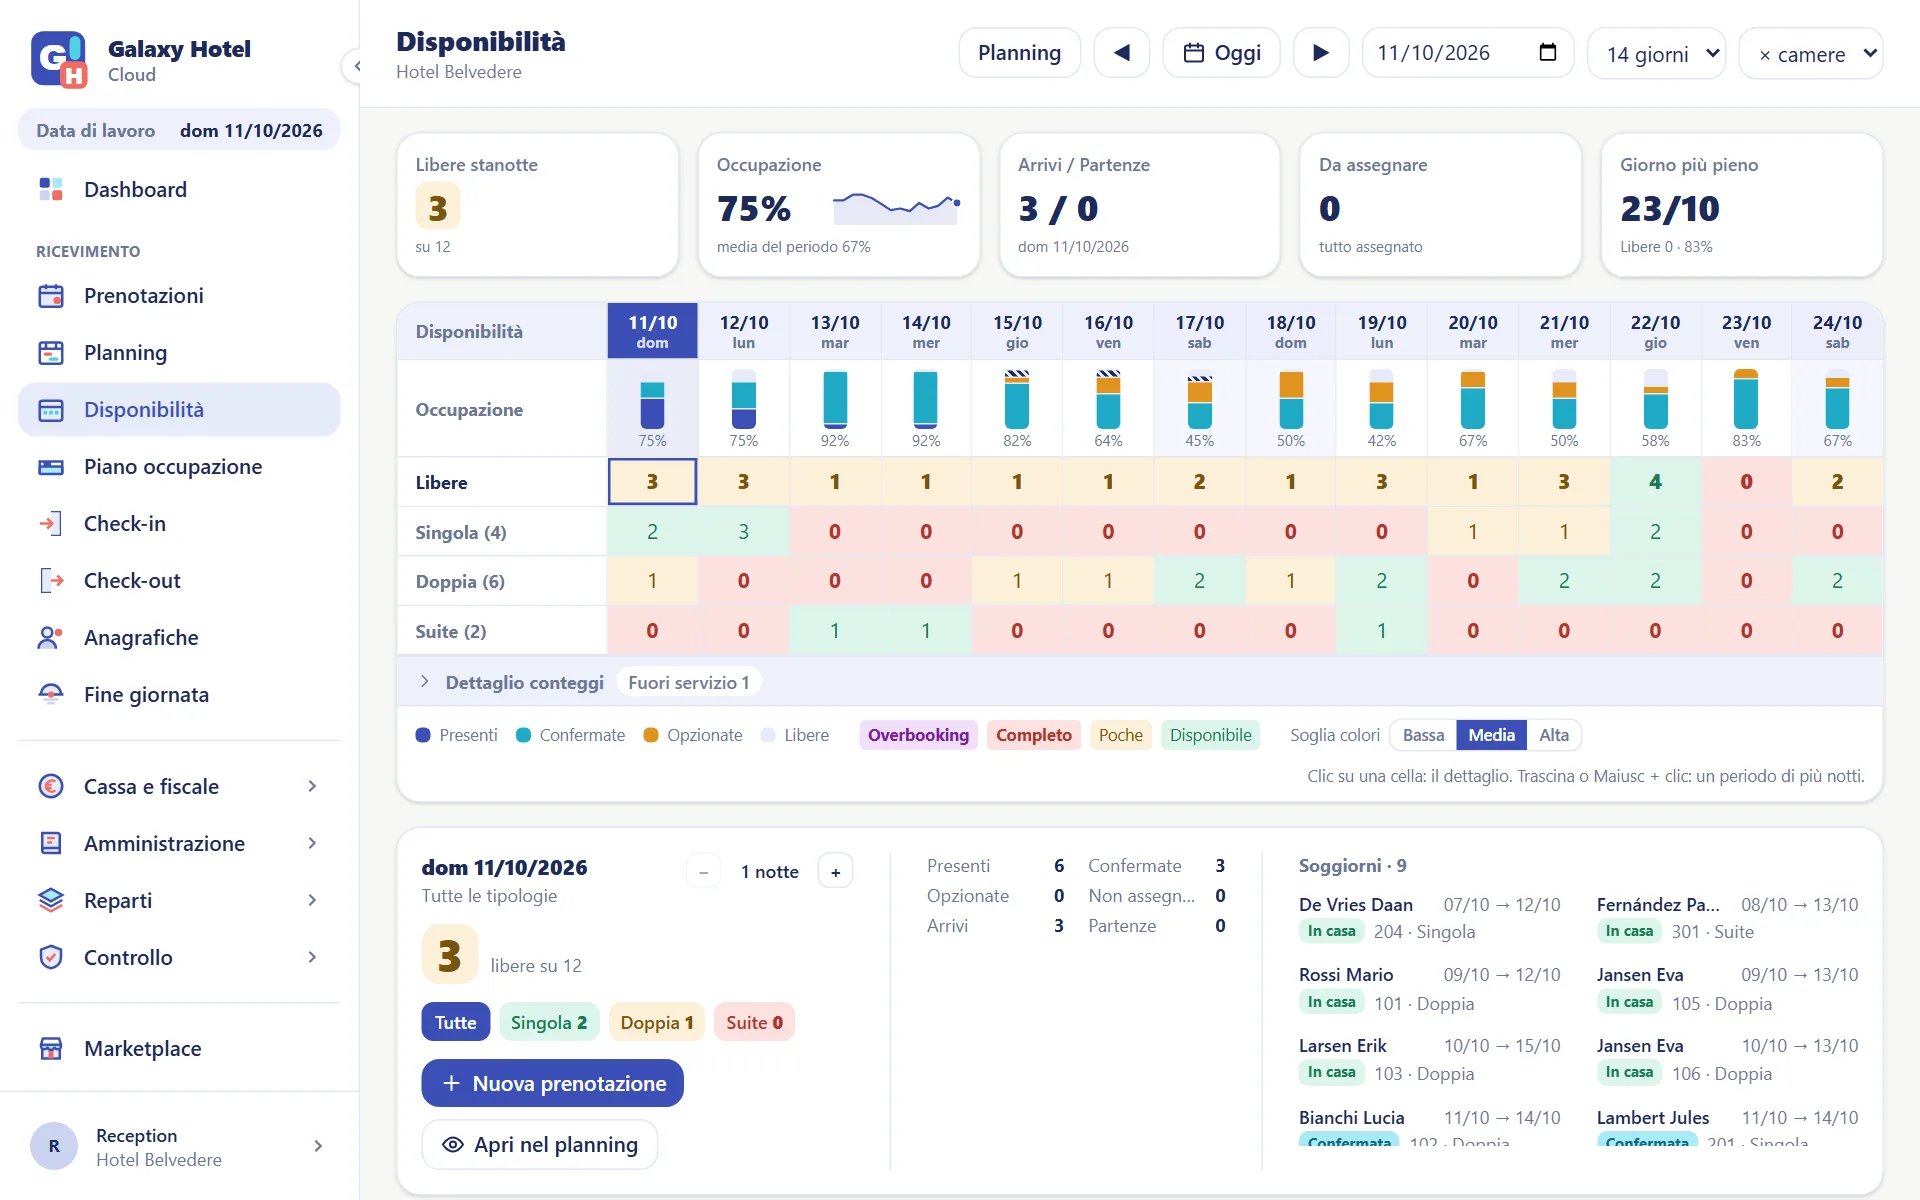The height and width of the screenshot is (1200, 1920).
Task: Filter by Suite 0 chip
Action: click(755, 1022)
